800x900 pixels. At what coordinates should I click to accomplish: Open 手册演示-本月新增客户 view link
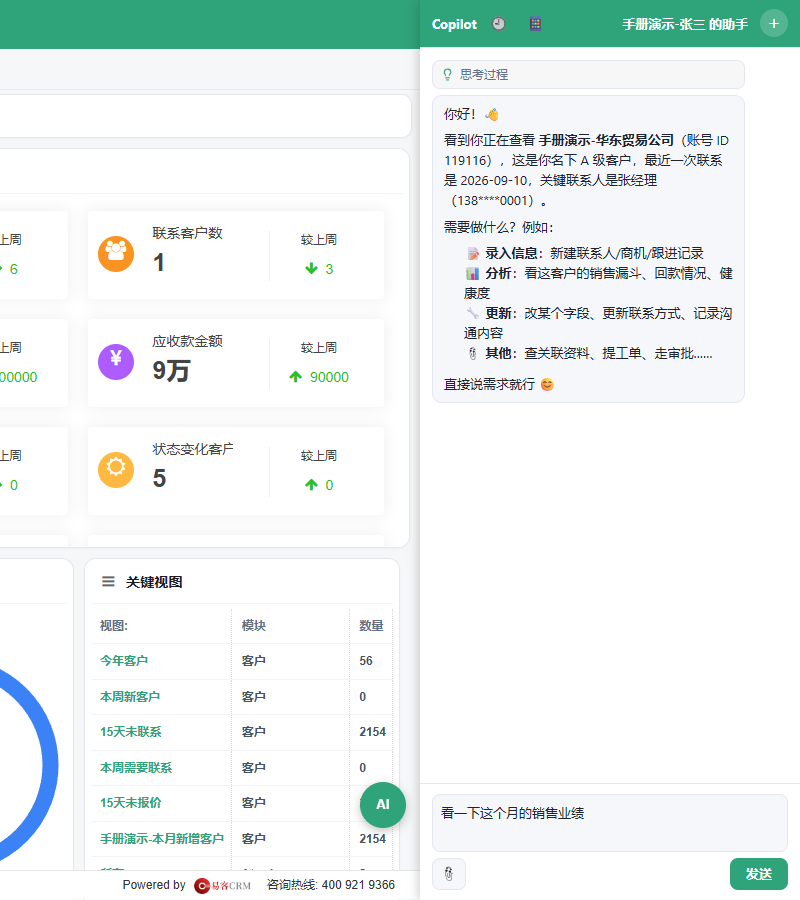pyautogui.click(x=162, y=839)
